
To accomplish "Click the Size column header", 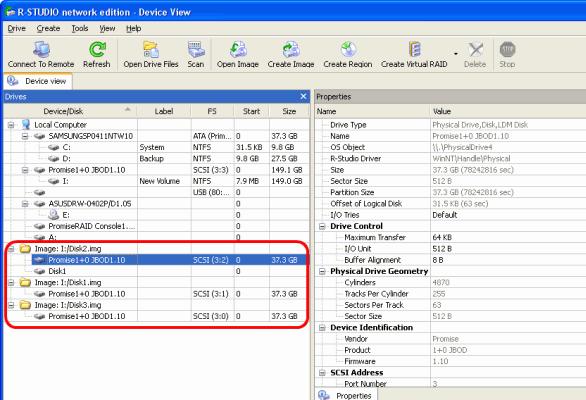I will point(289,111).
